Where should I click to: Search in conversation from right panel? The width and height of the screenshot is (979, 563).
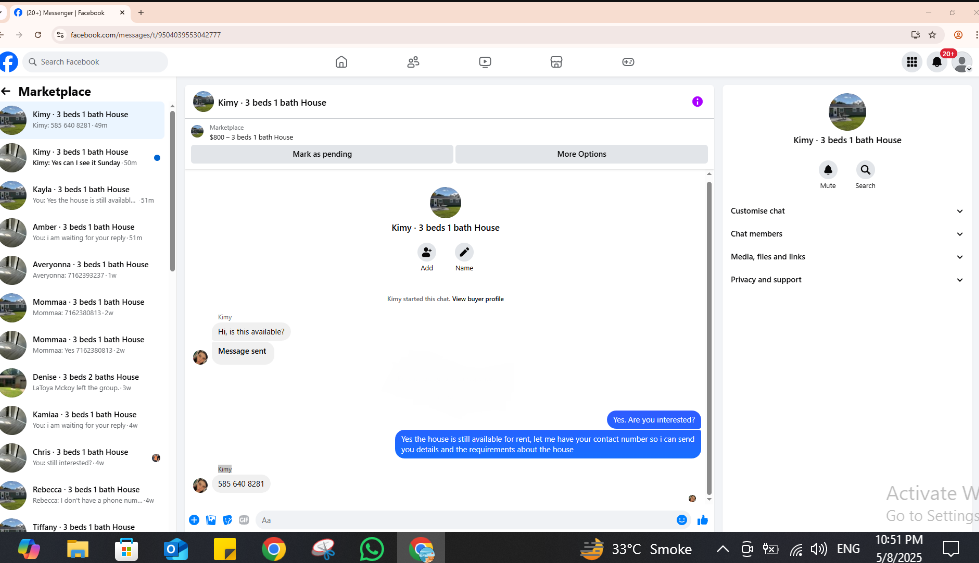865,170
